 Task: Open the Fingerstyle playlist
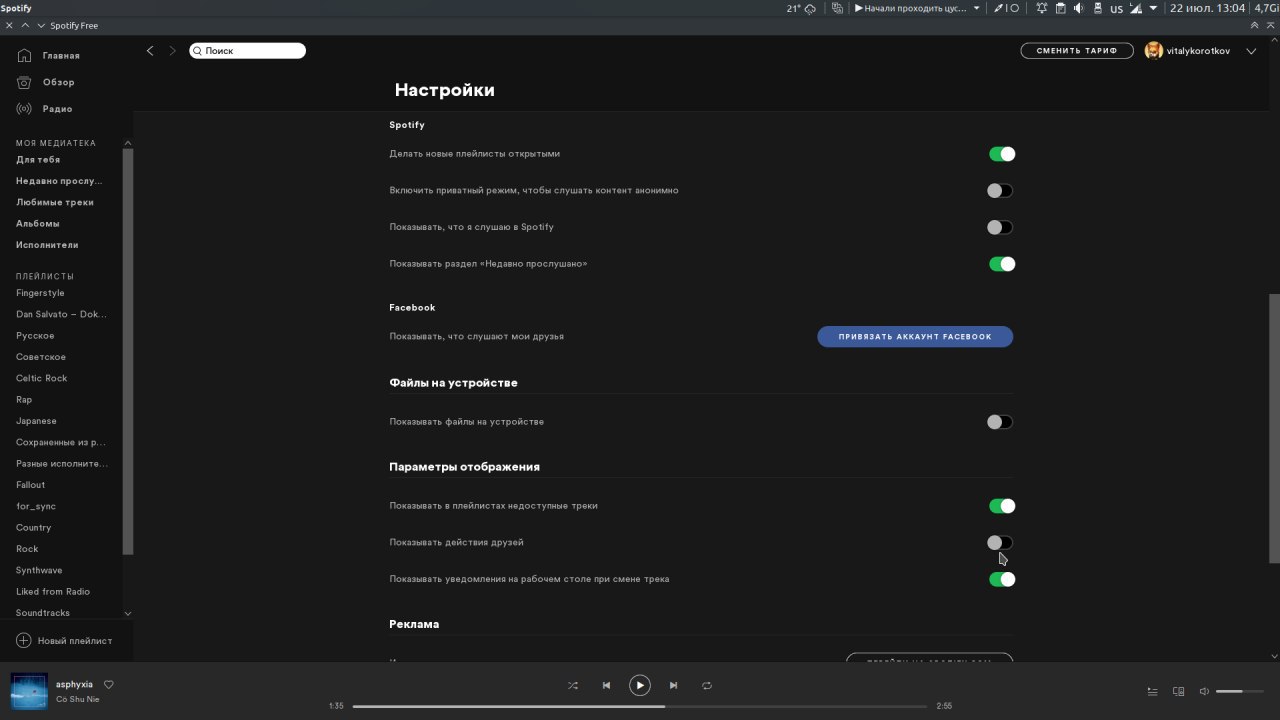click(x=40, y=293)
